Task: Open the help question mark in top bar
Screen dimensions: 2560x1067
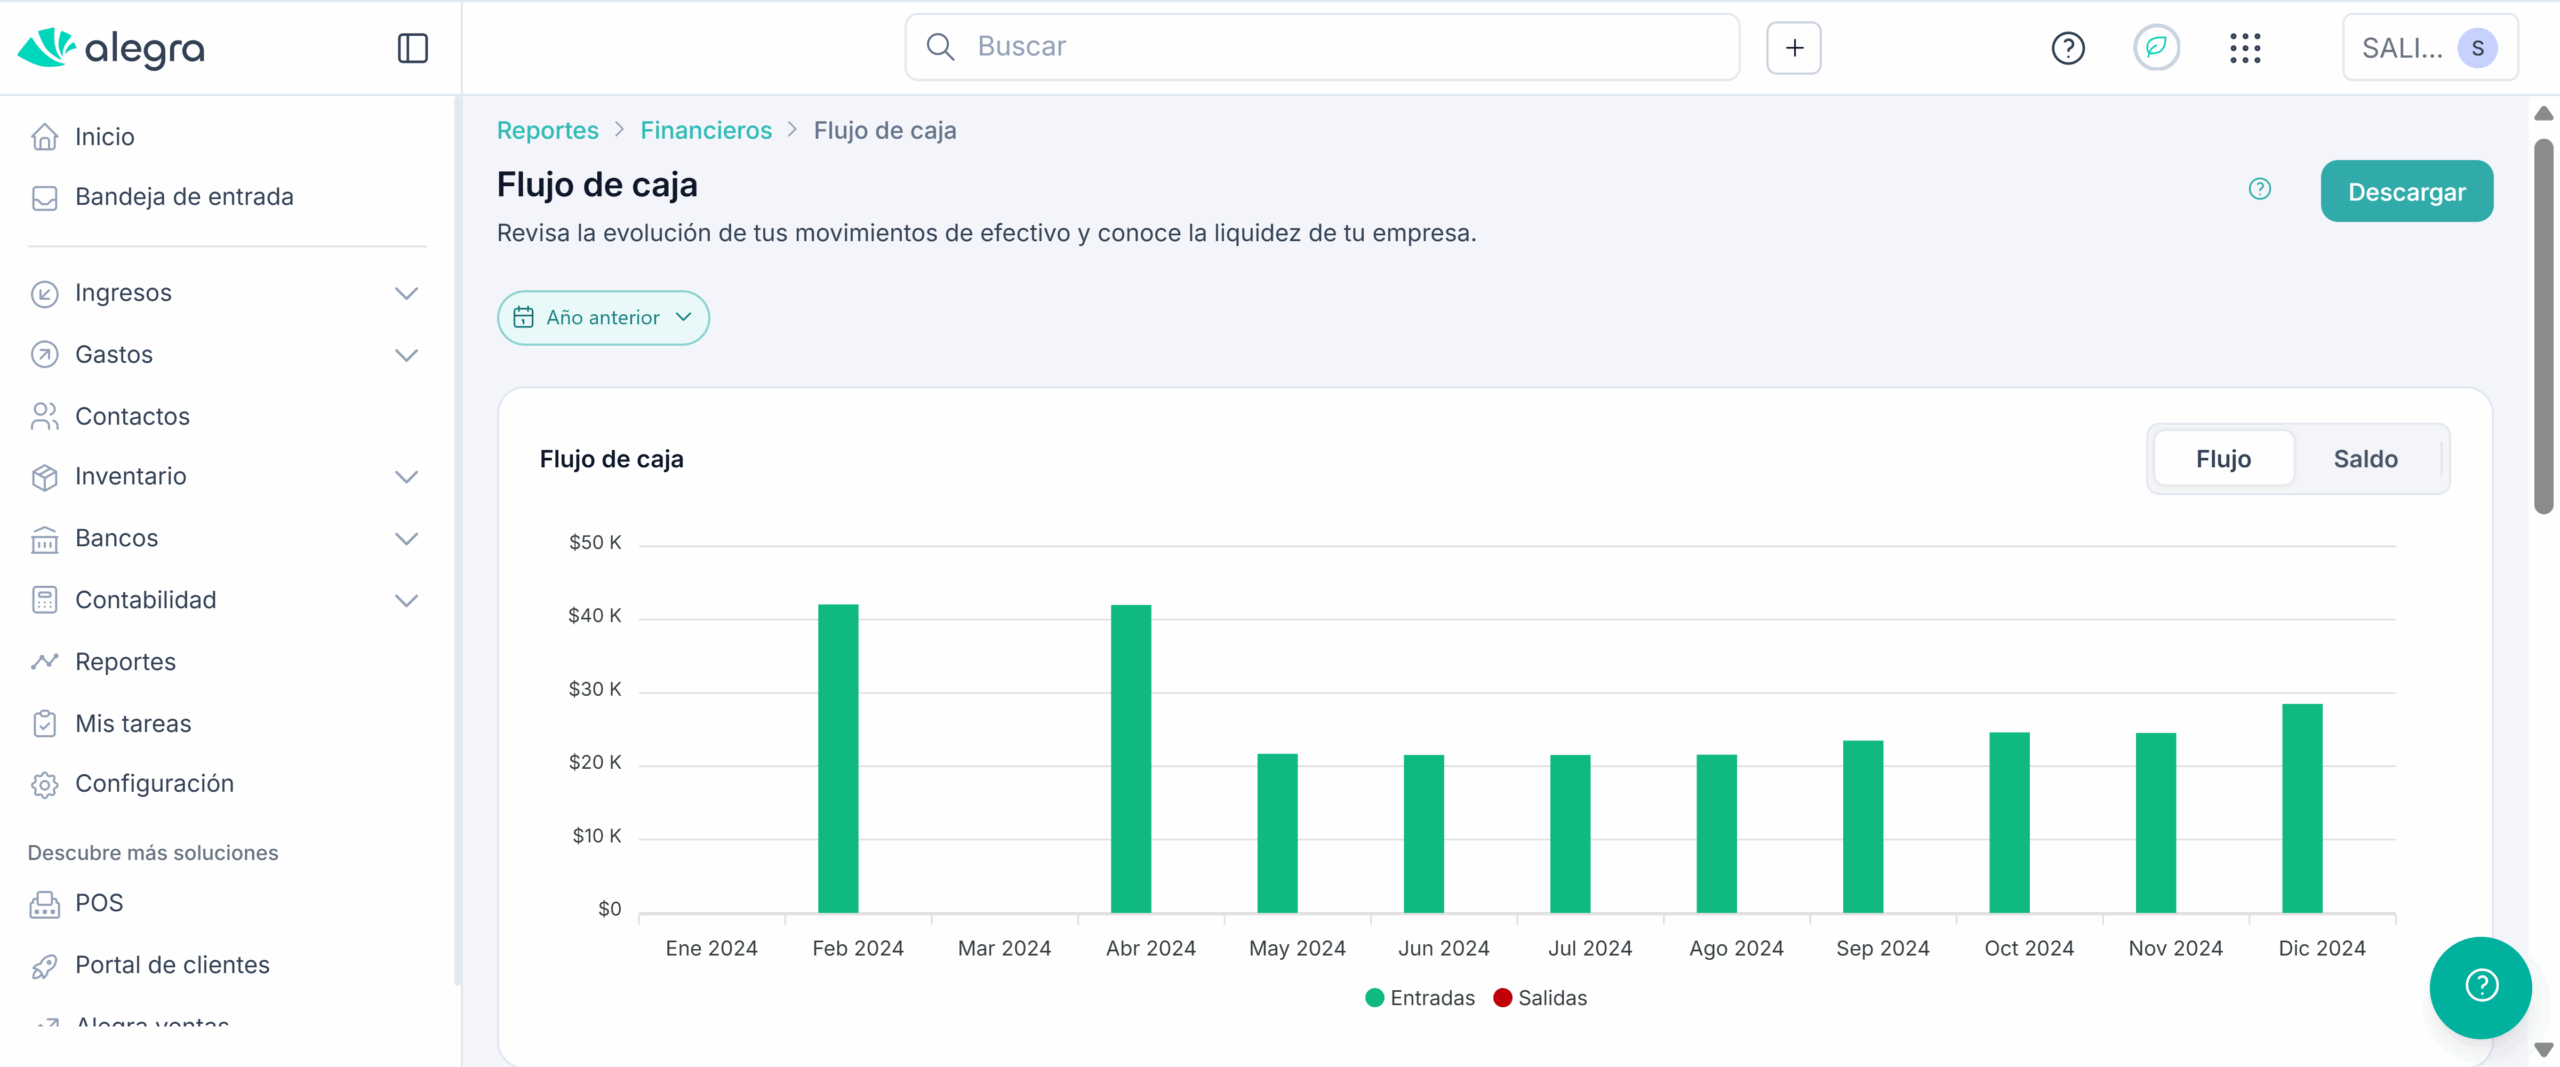Action: click(2067, 48)
